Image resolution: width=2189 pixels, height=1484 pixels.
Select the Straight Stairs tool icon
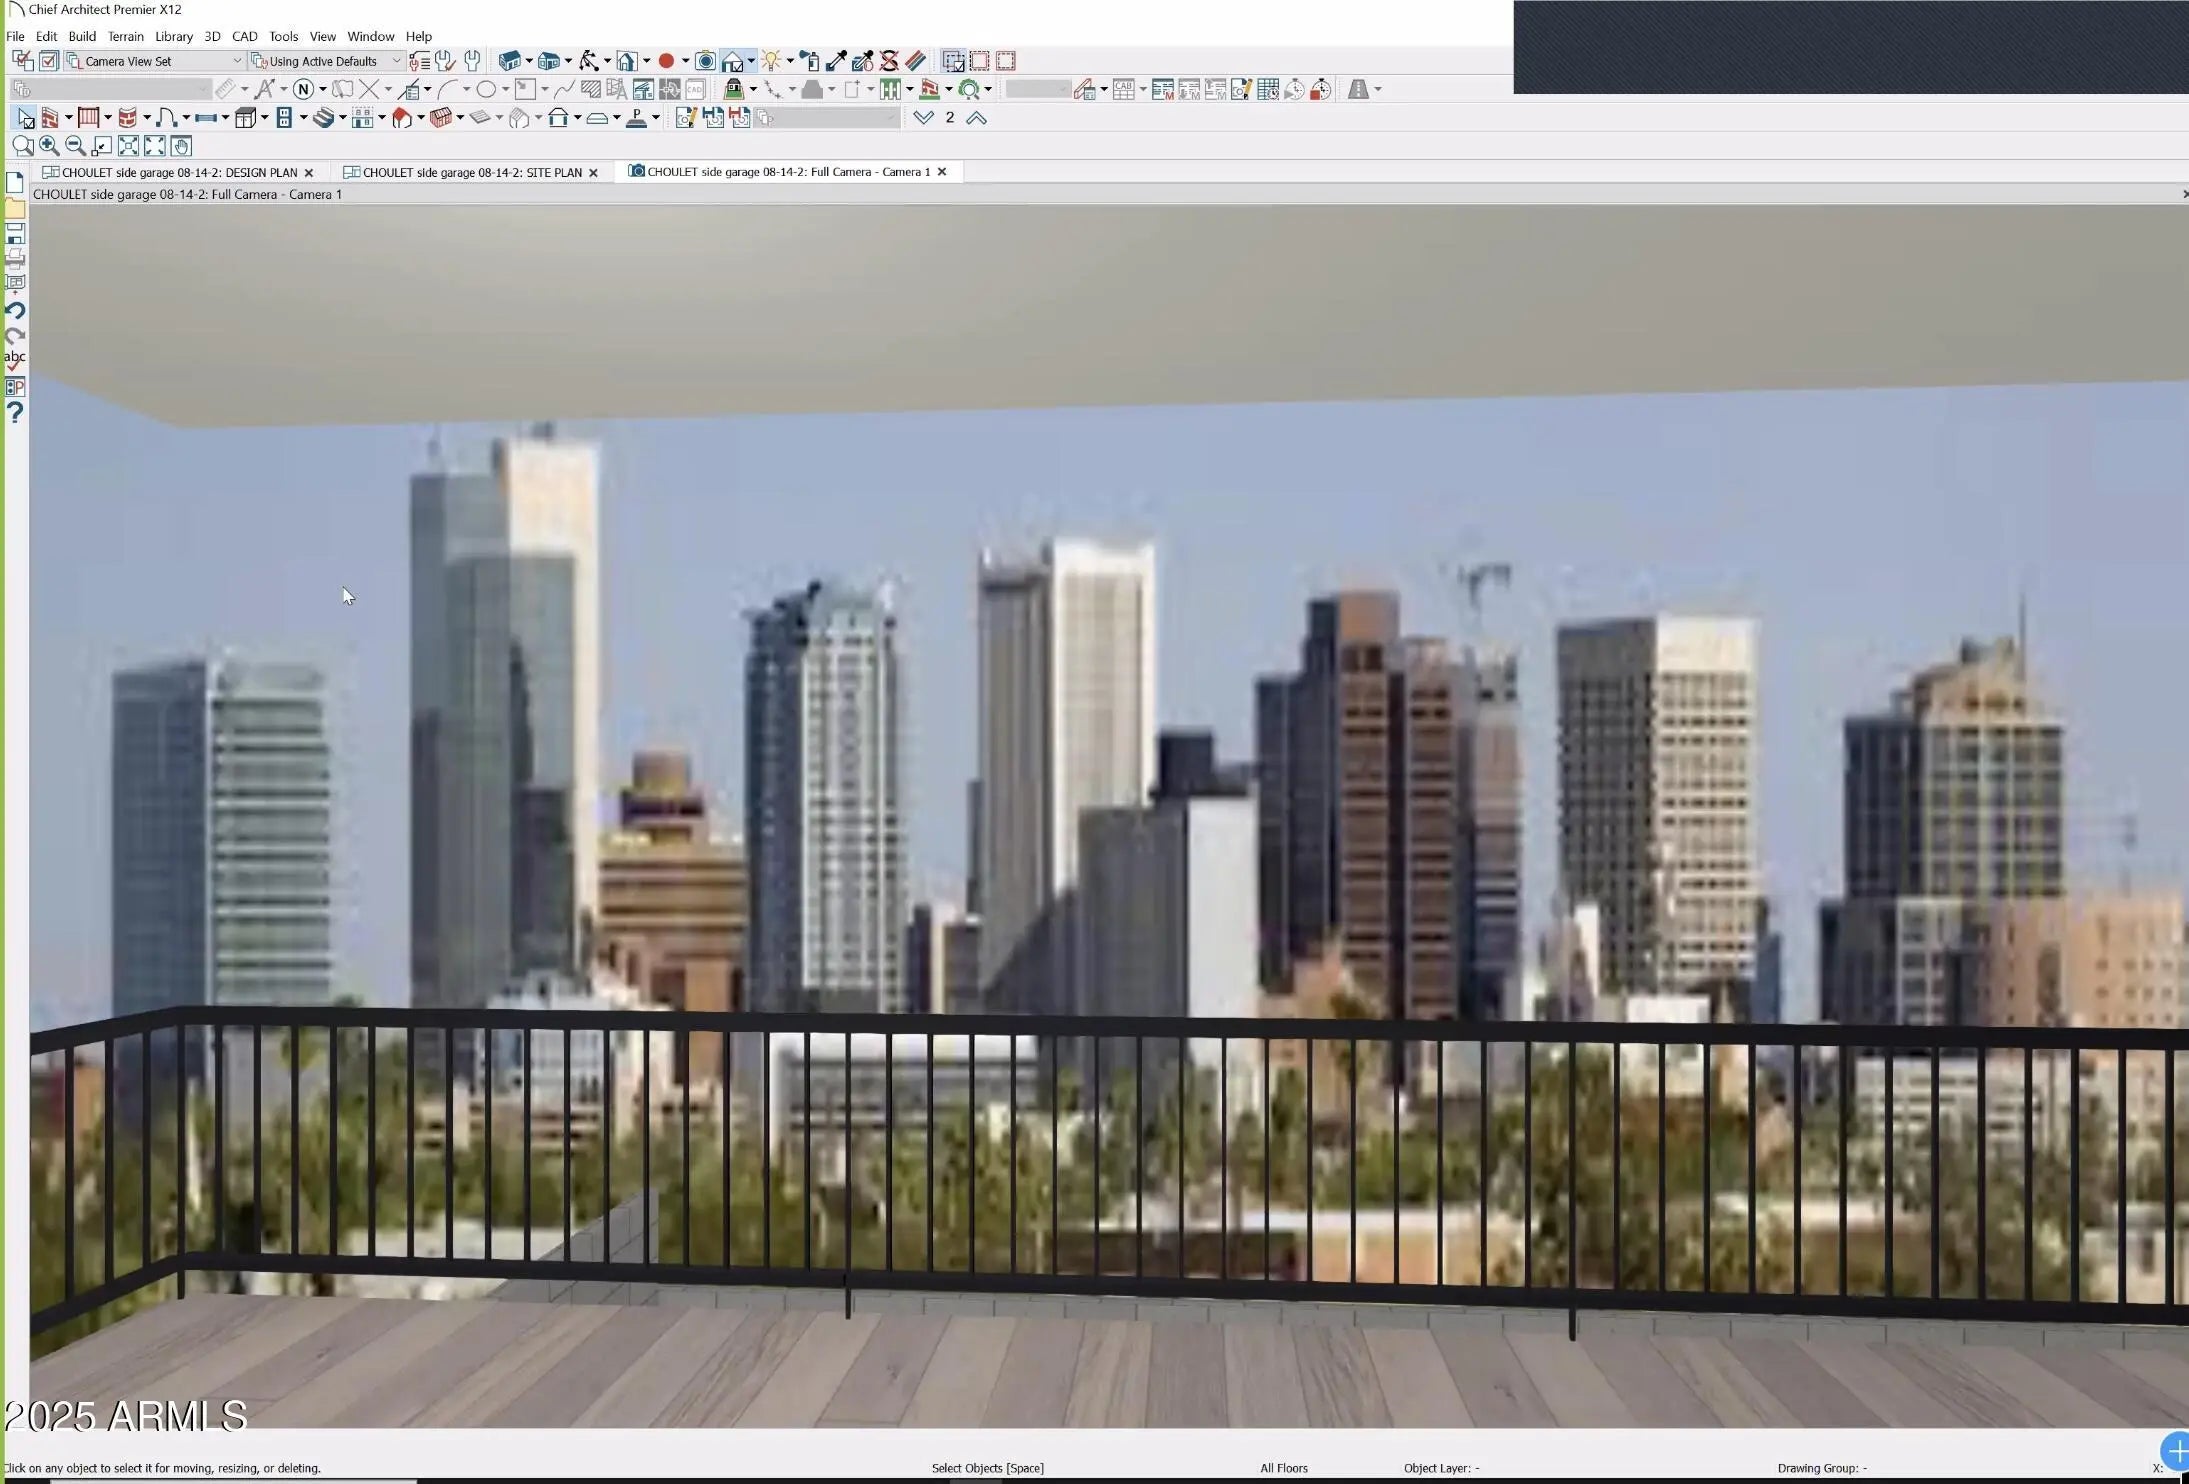[x=323, y=118]
